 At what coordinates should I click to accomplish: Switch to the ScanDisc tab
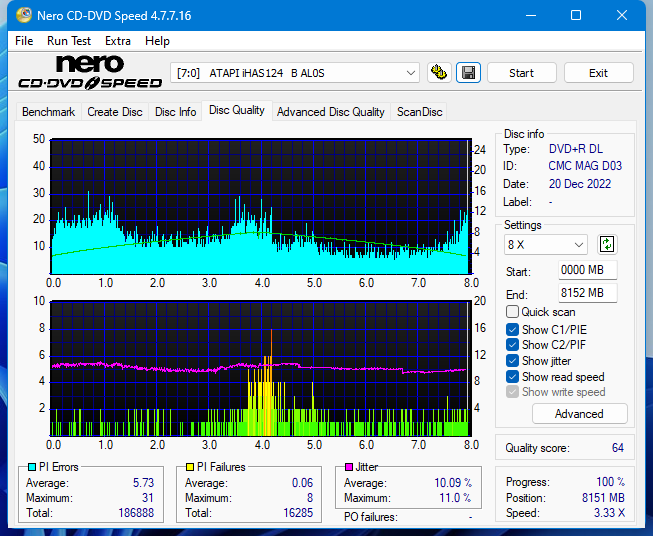pos(419,112)
